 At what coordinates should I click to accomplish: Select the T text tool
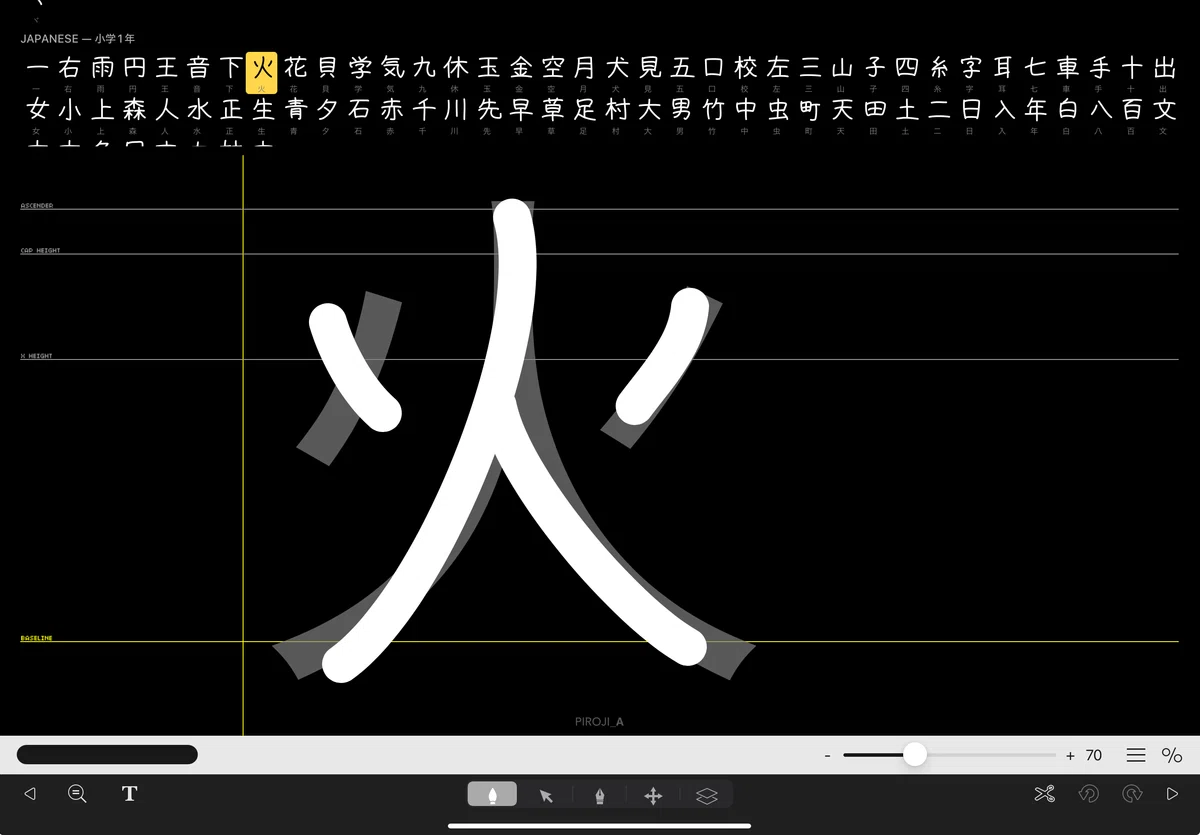129,794
